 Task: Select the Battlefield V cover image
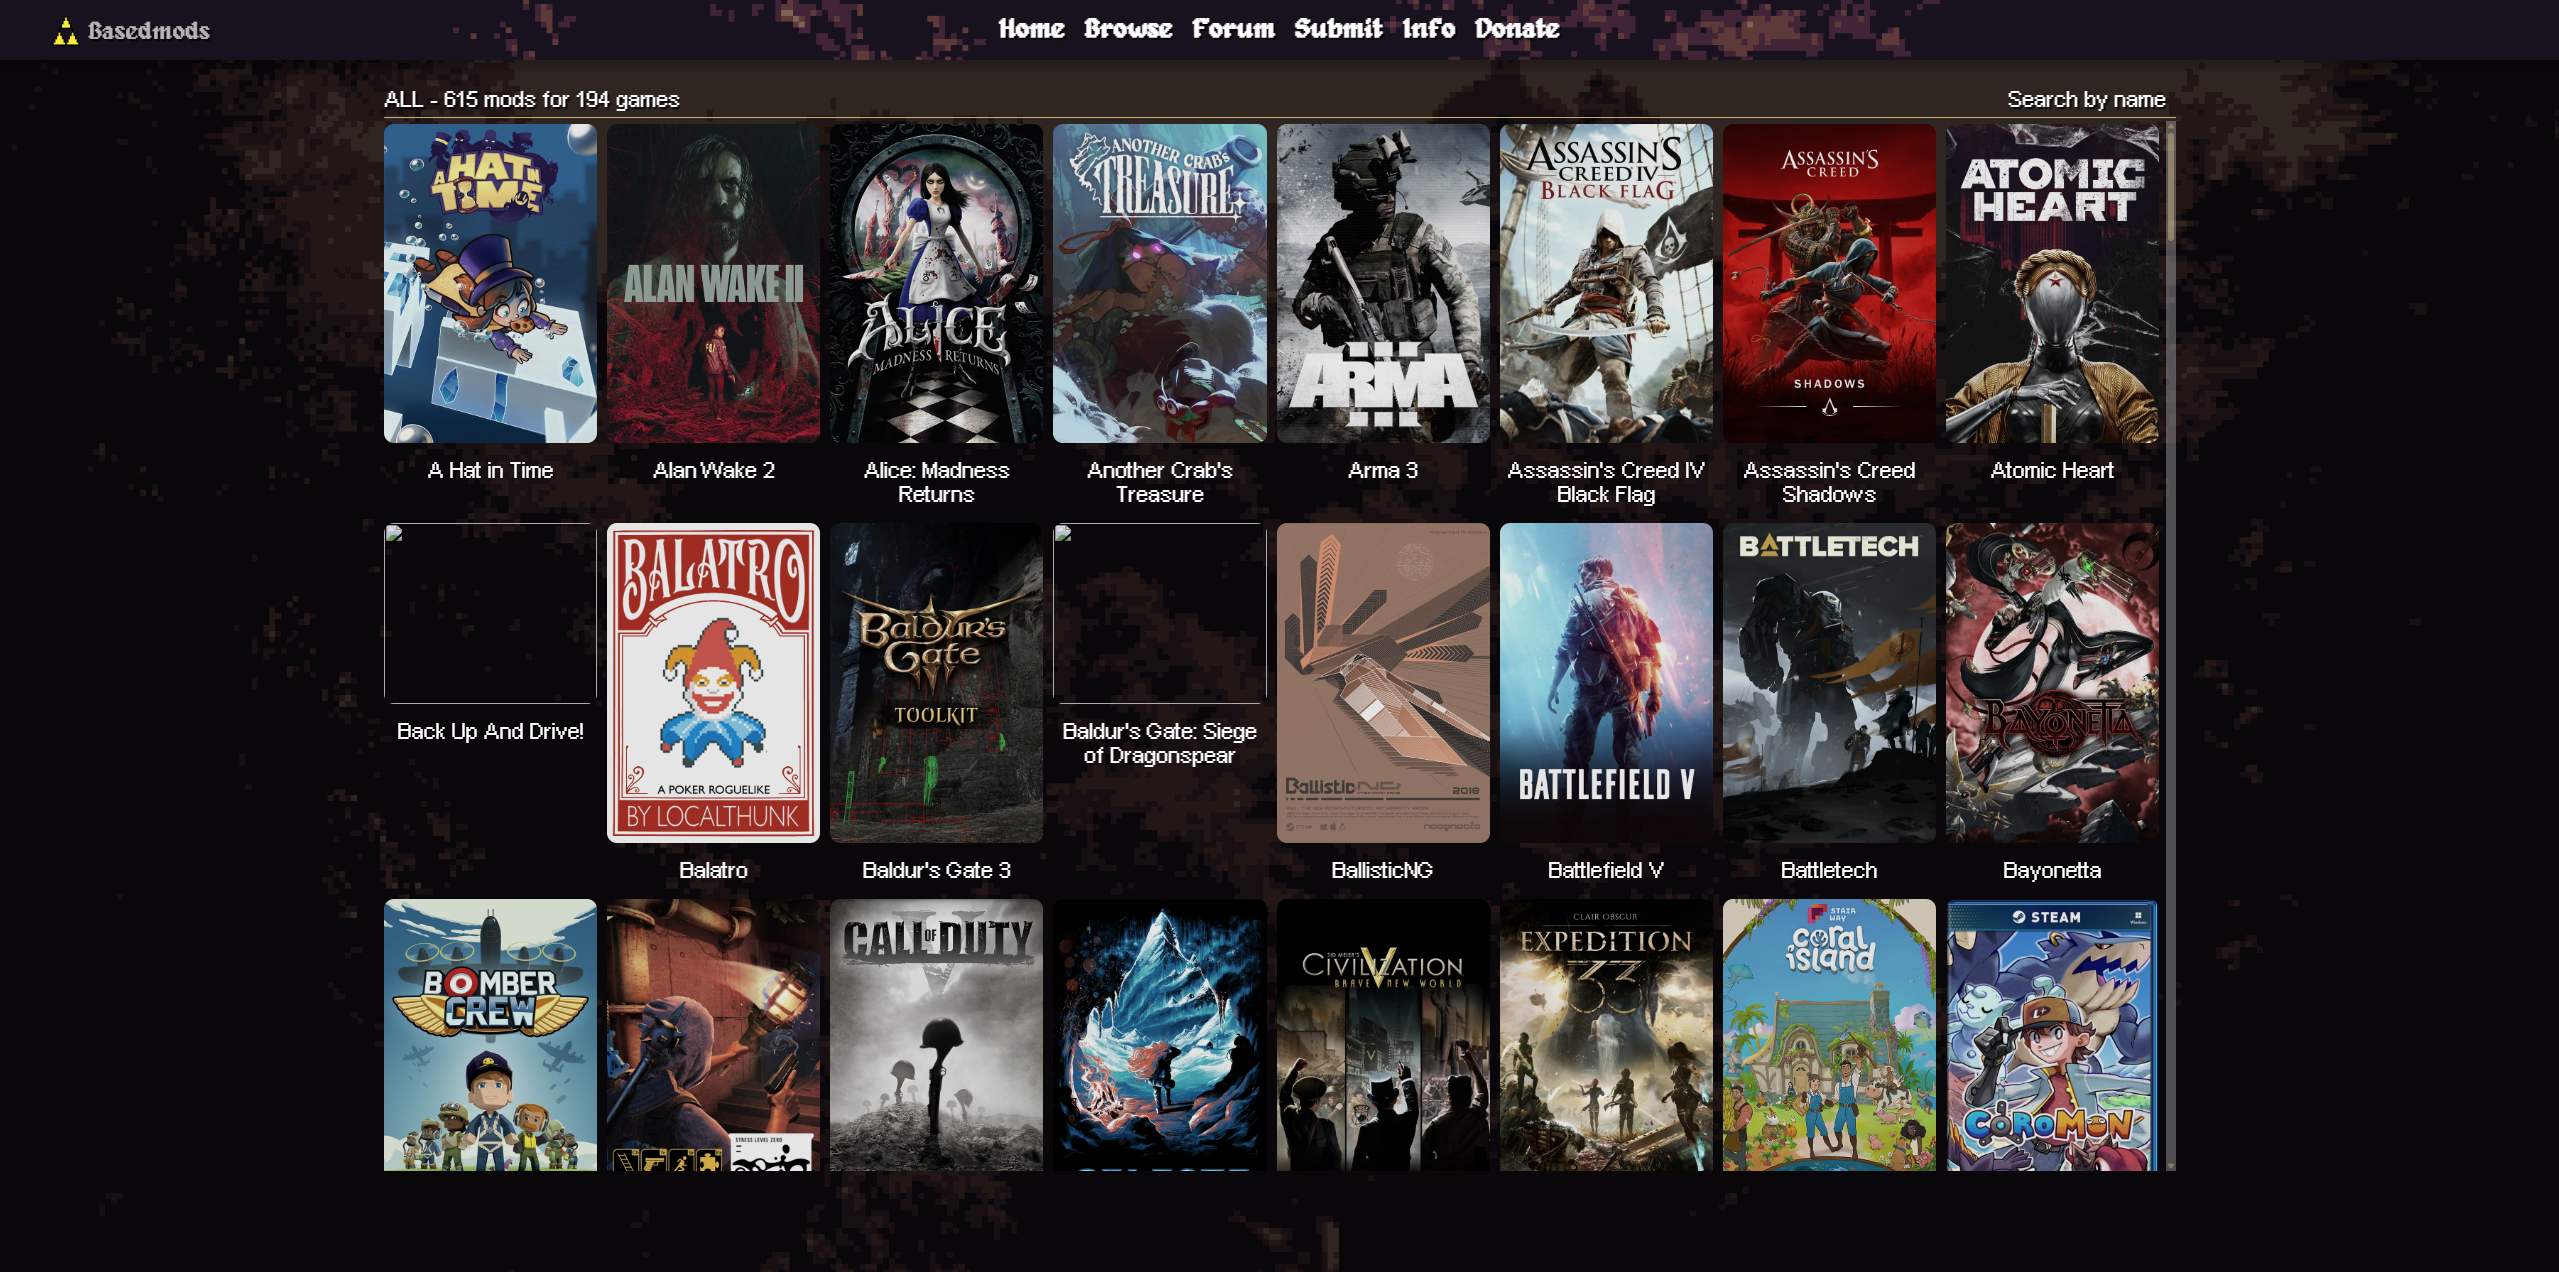(x=1606, y=683)
